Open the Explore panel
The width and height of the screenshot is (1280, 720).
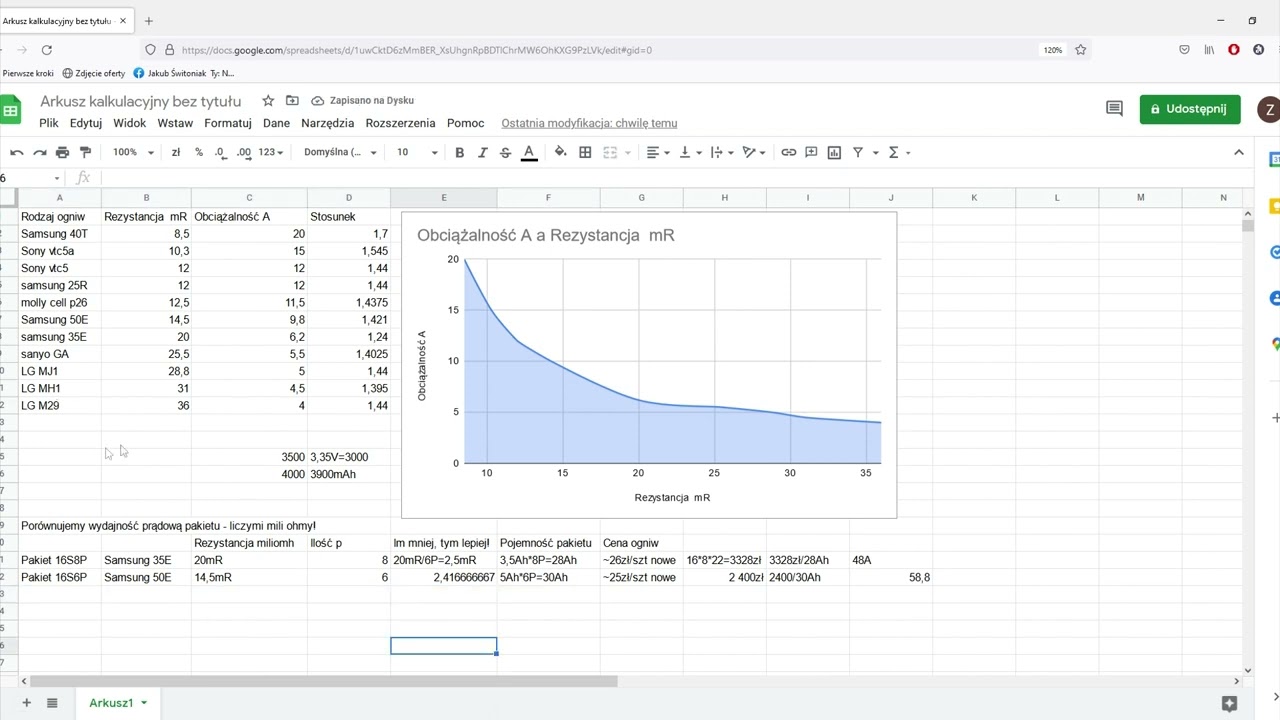(1230, 703)
